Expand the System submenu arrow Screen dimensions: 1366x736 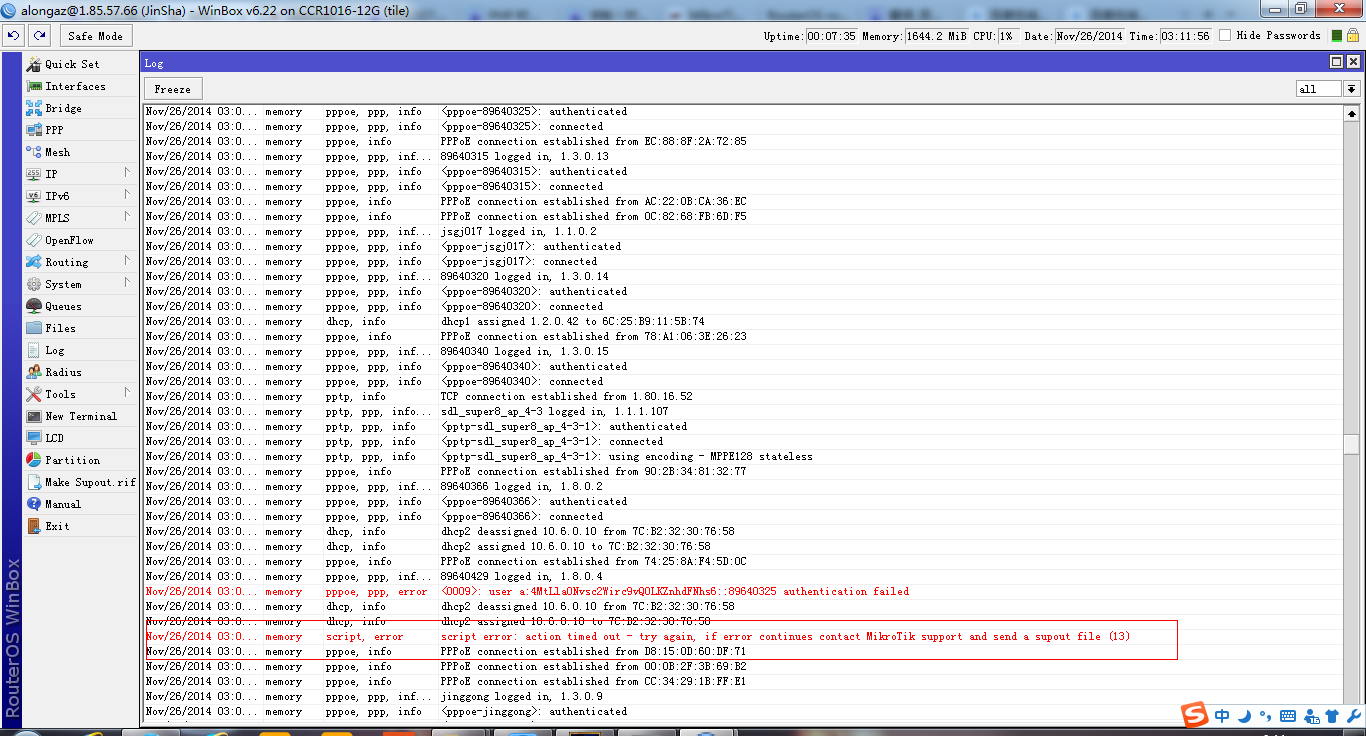pos(127,283)
